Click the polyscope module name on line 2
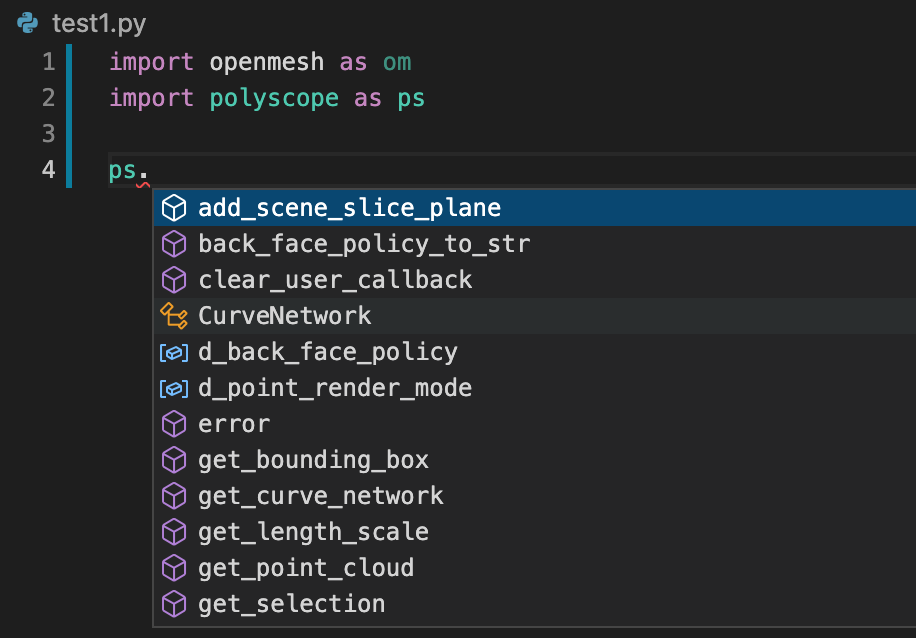The width and height of the screenshot is (916, 638). pos(274,98)
